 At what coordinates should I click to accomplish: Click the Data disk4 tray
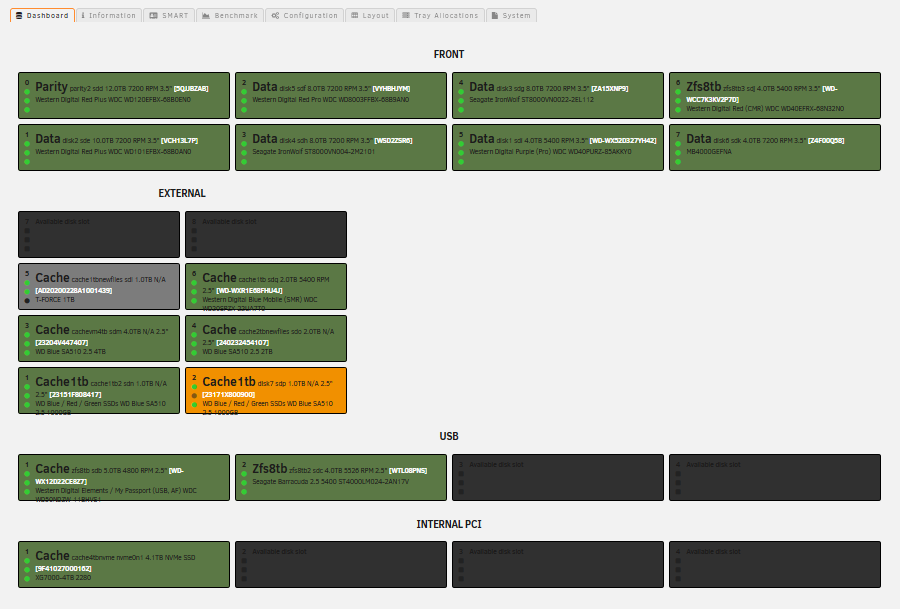[341, 148]
